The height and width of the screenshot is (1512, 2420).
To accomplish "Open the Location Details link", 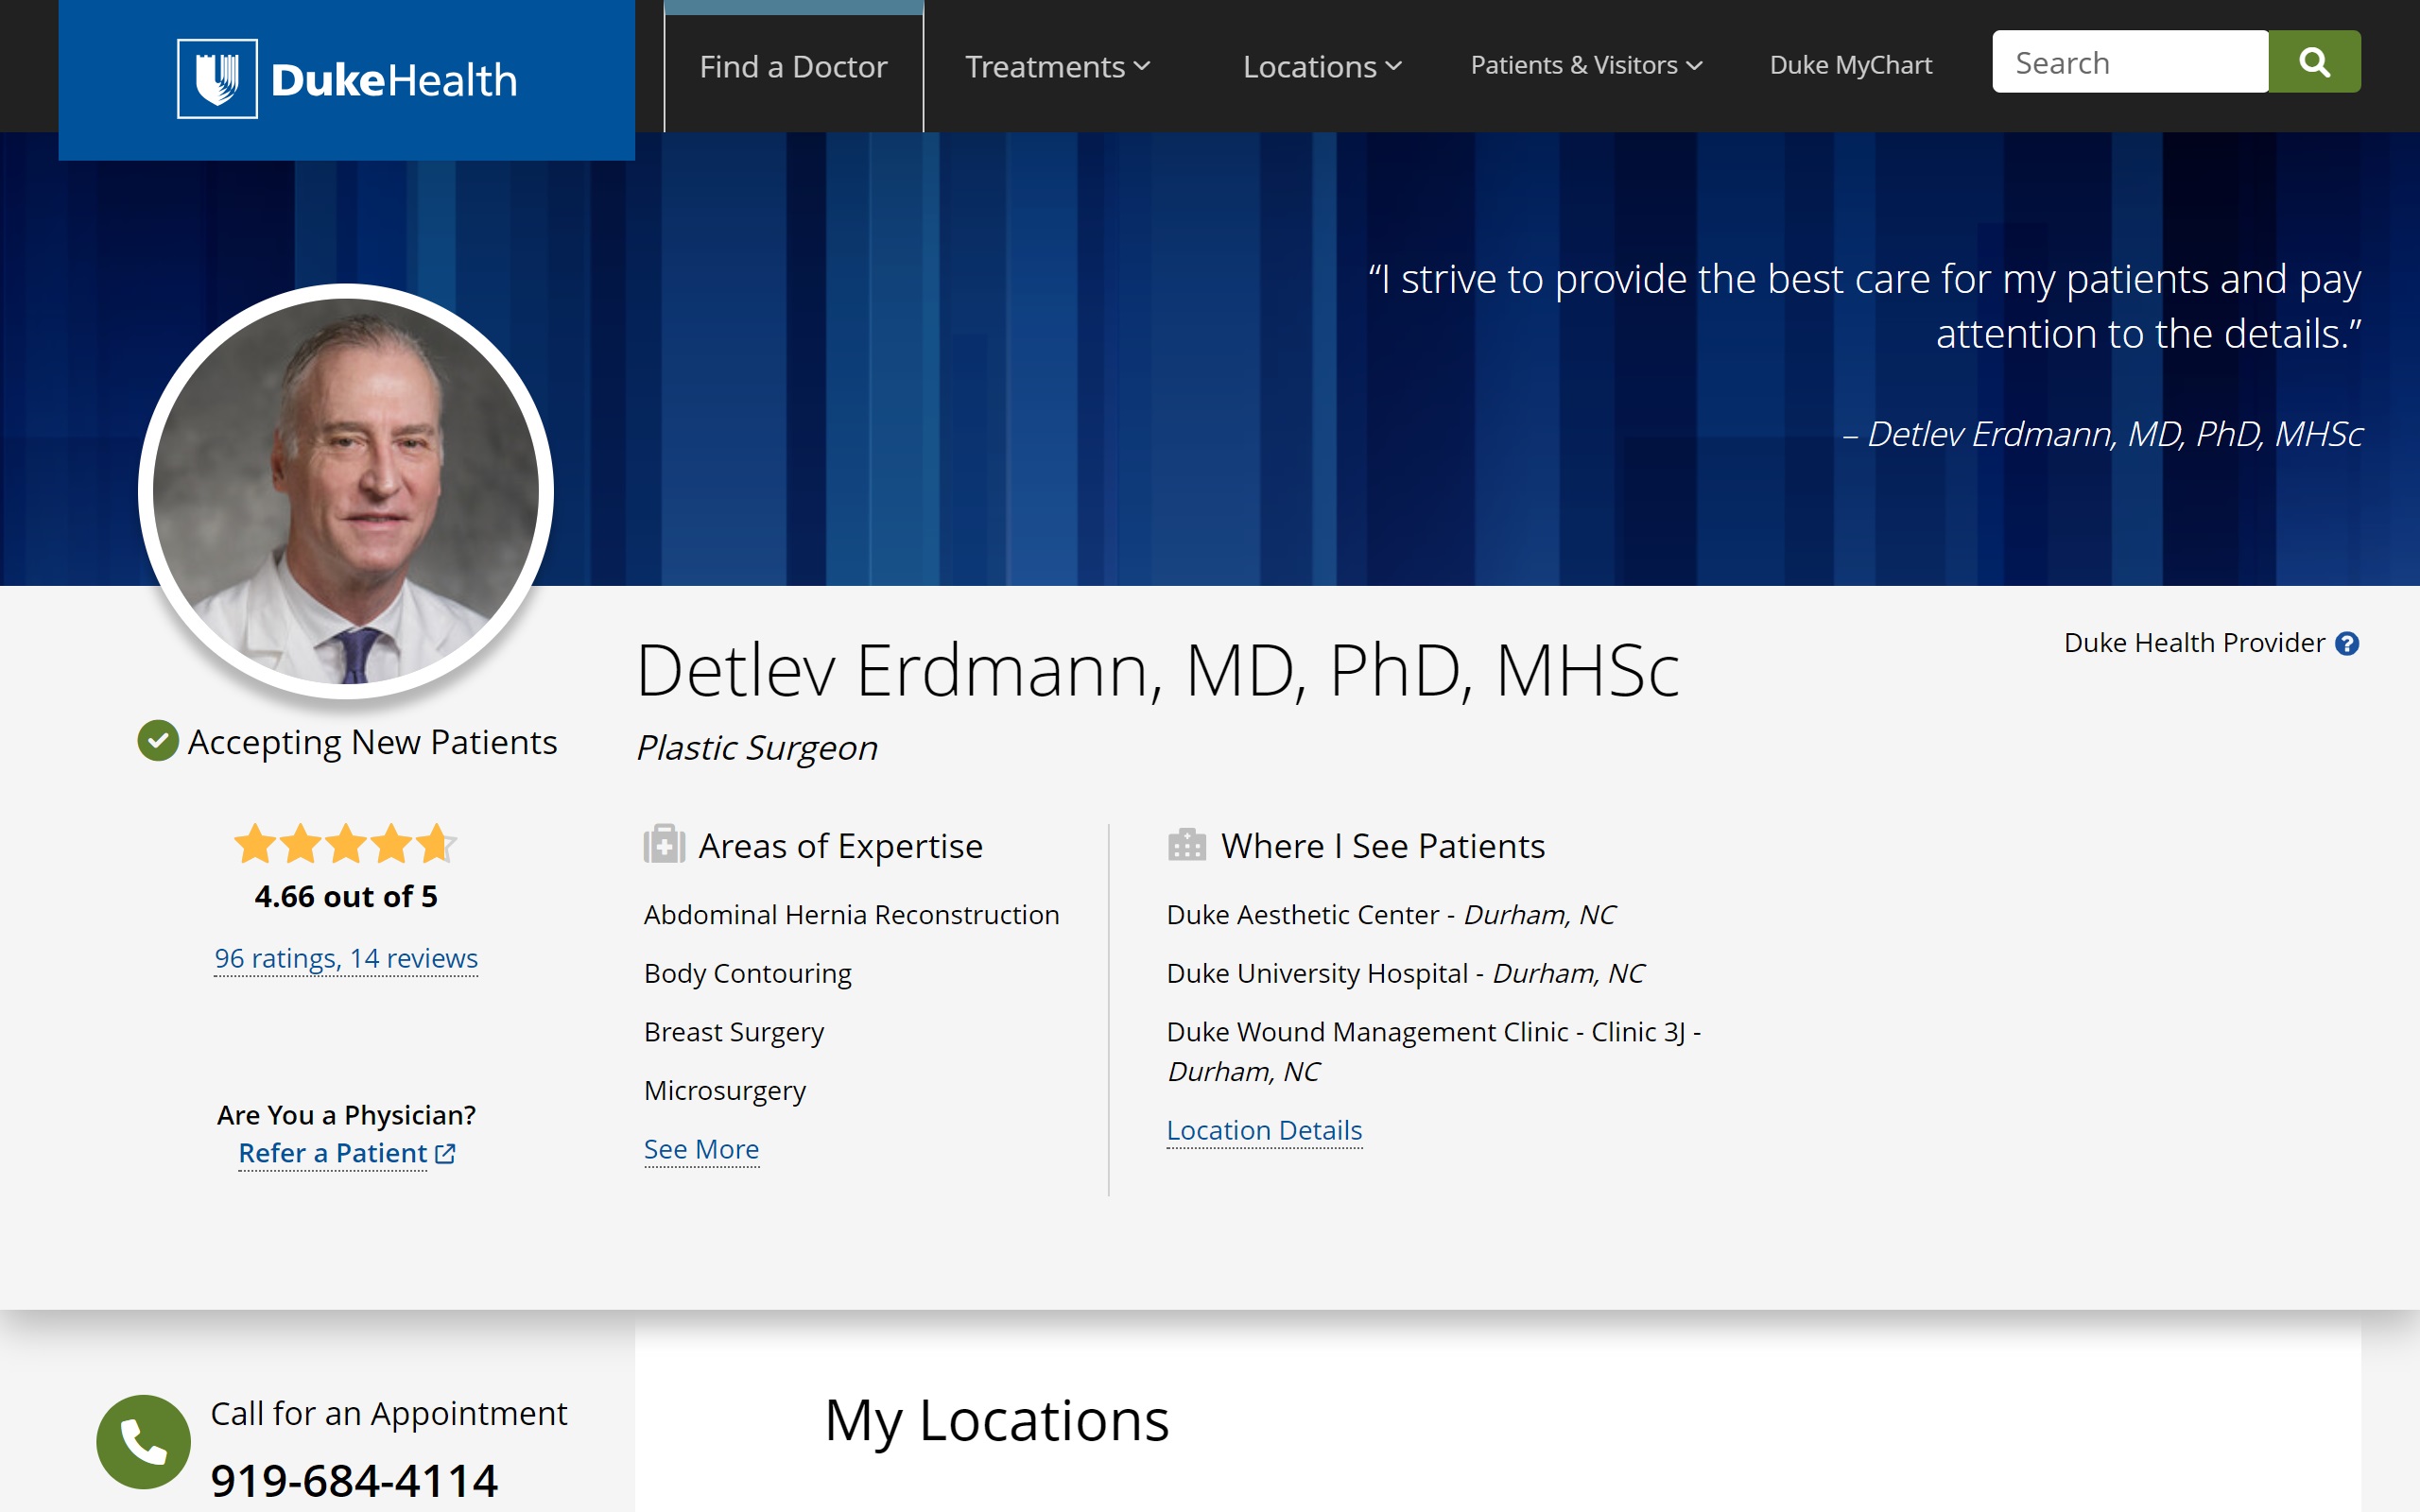I will pos(1264,1130).
